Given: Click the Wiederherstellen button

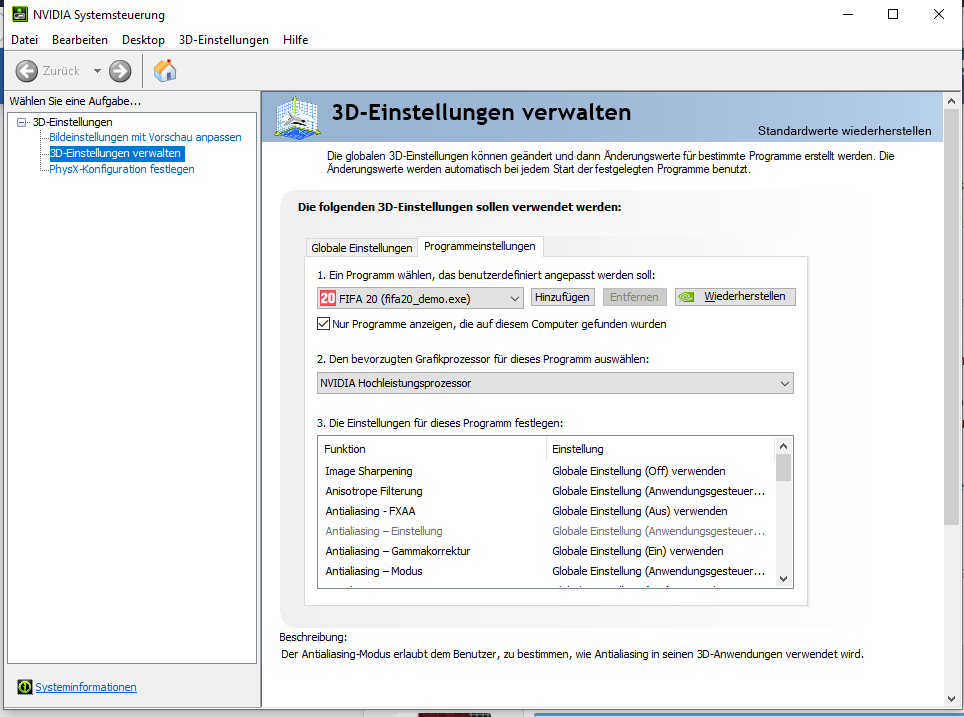Looking at the screenshot, I should pyautogui.click(x=735, y=297).
